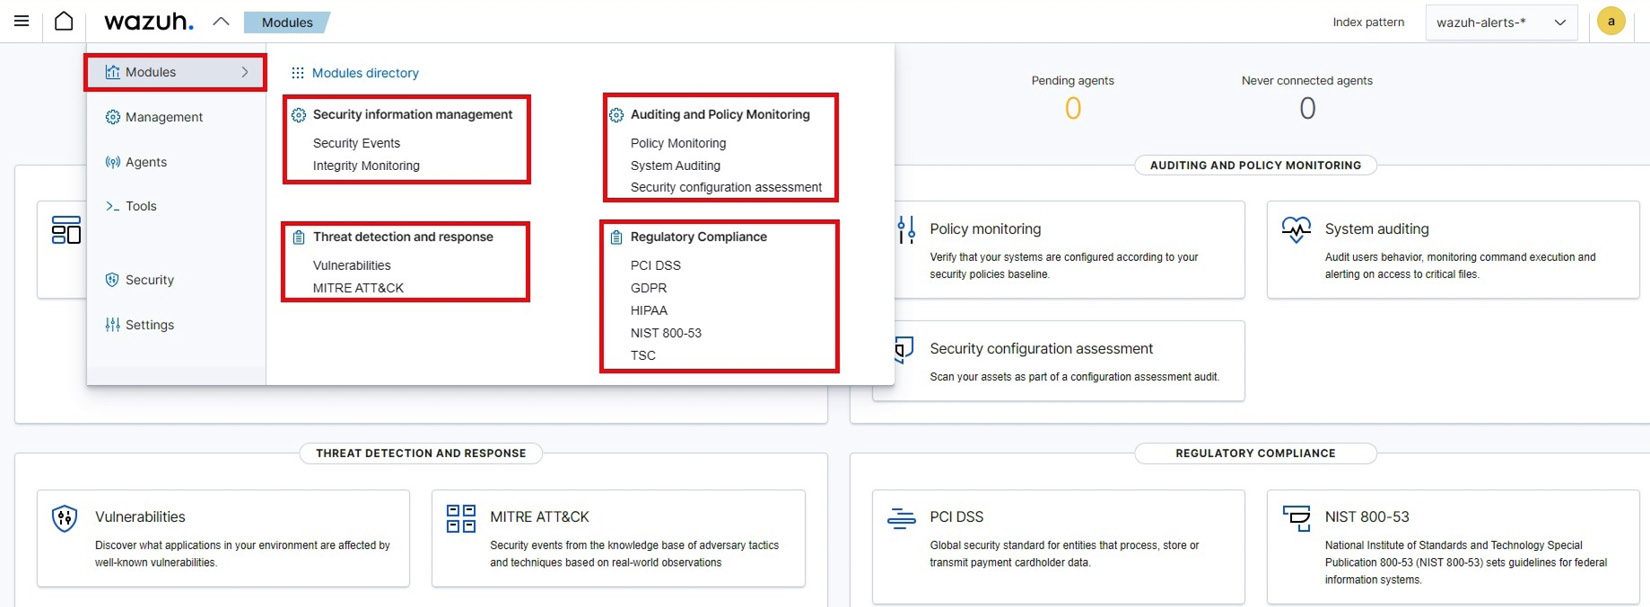This screenshot has width=1650, height=607.
Task: Open the PCI DSS card
Action: click(1058, 546)
